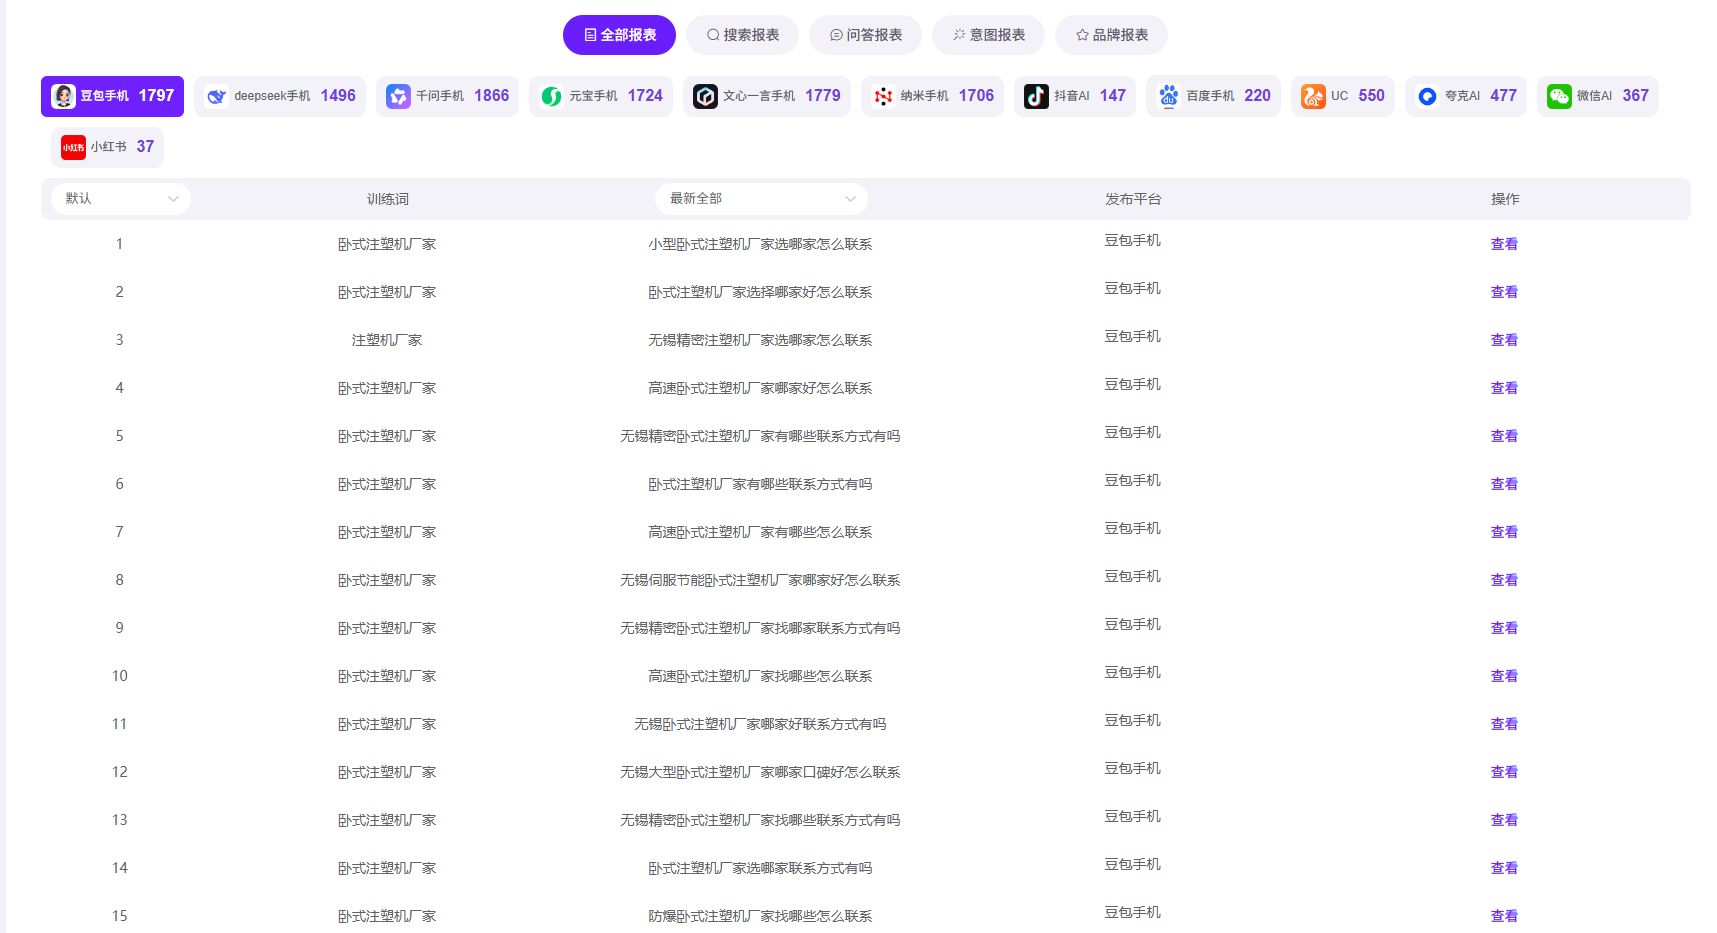Viewport: 1717px width, 933px height.
Task: Click the 豆包手机 avatar icon
Action: click(64, 96)
